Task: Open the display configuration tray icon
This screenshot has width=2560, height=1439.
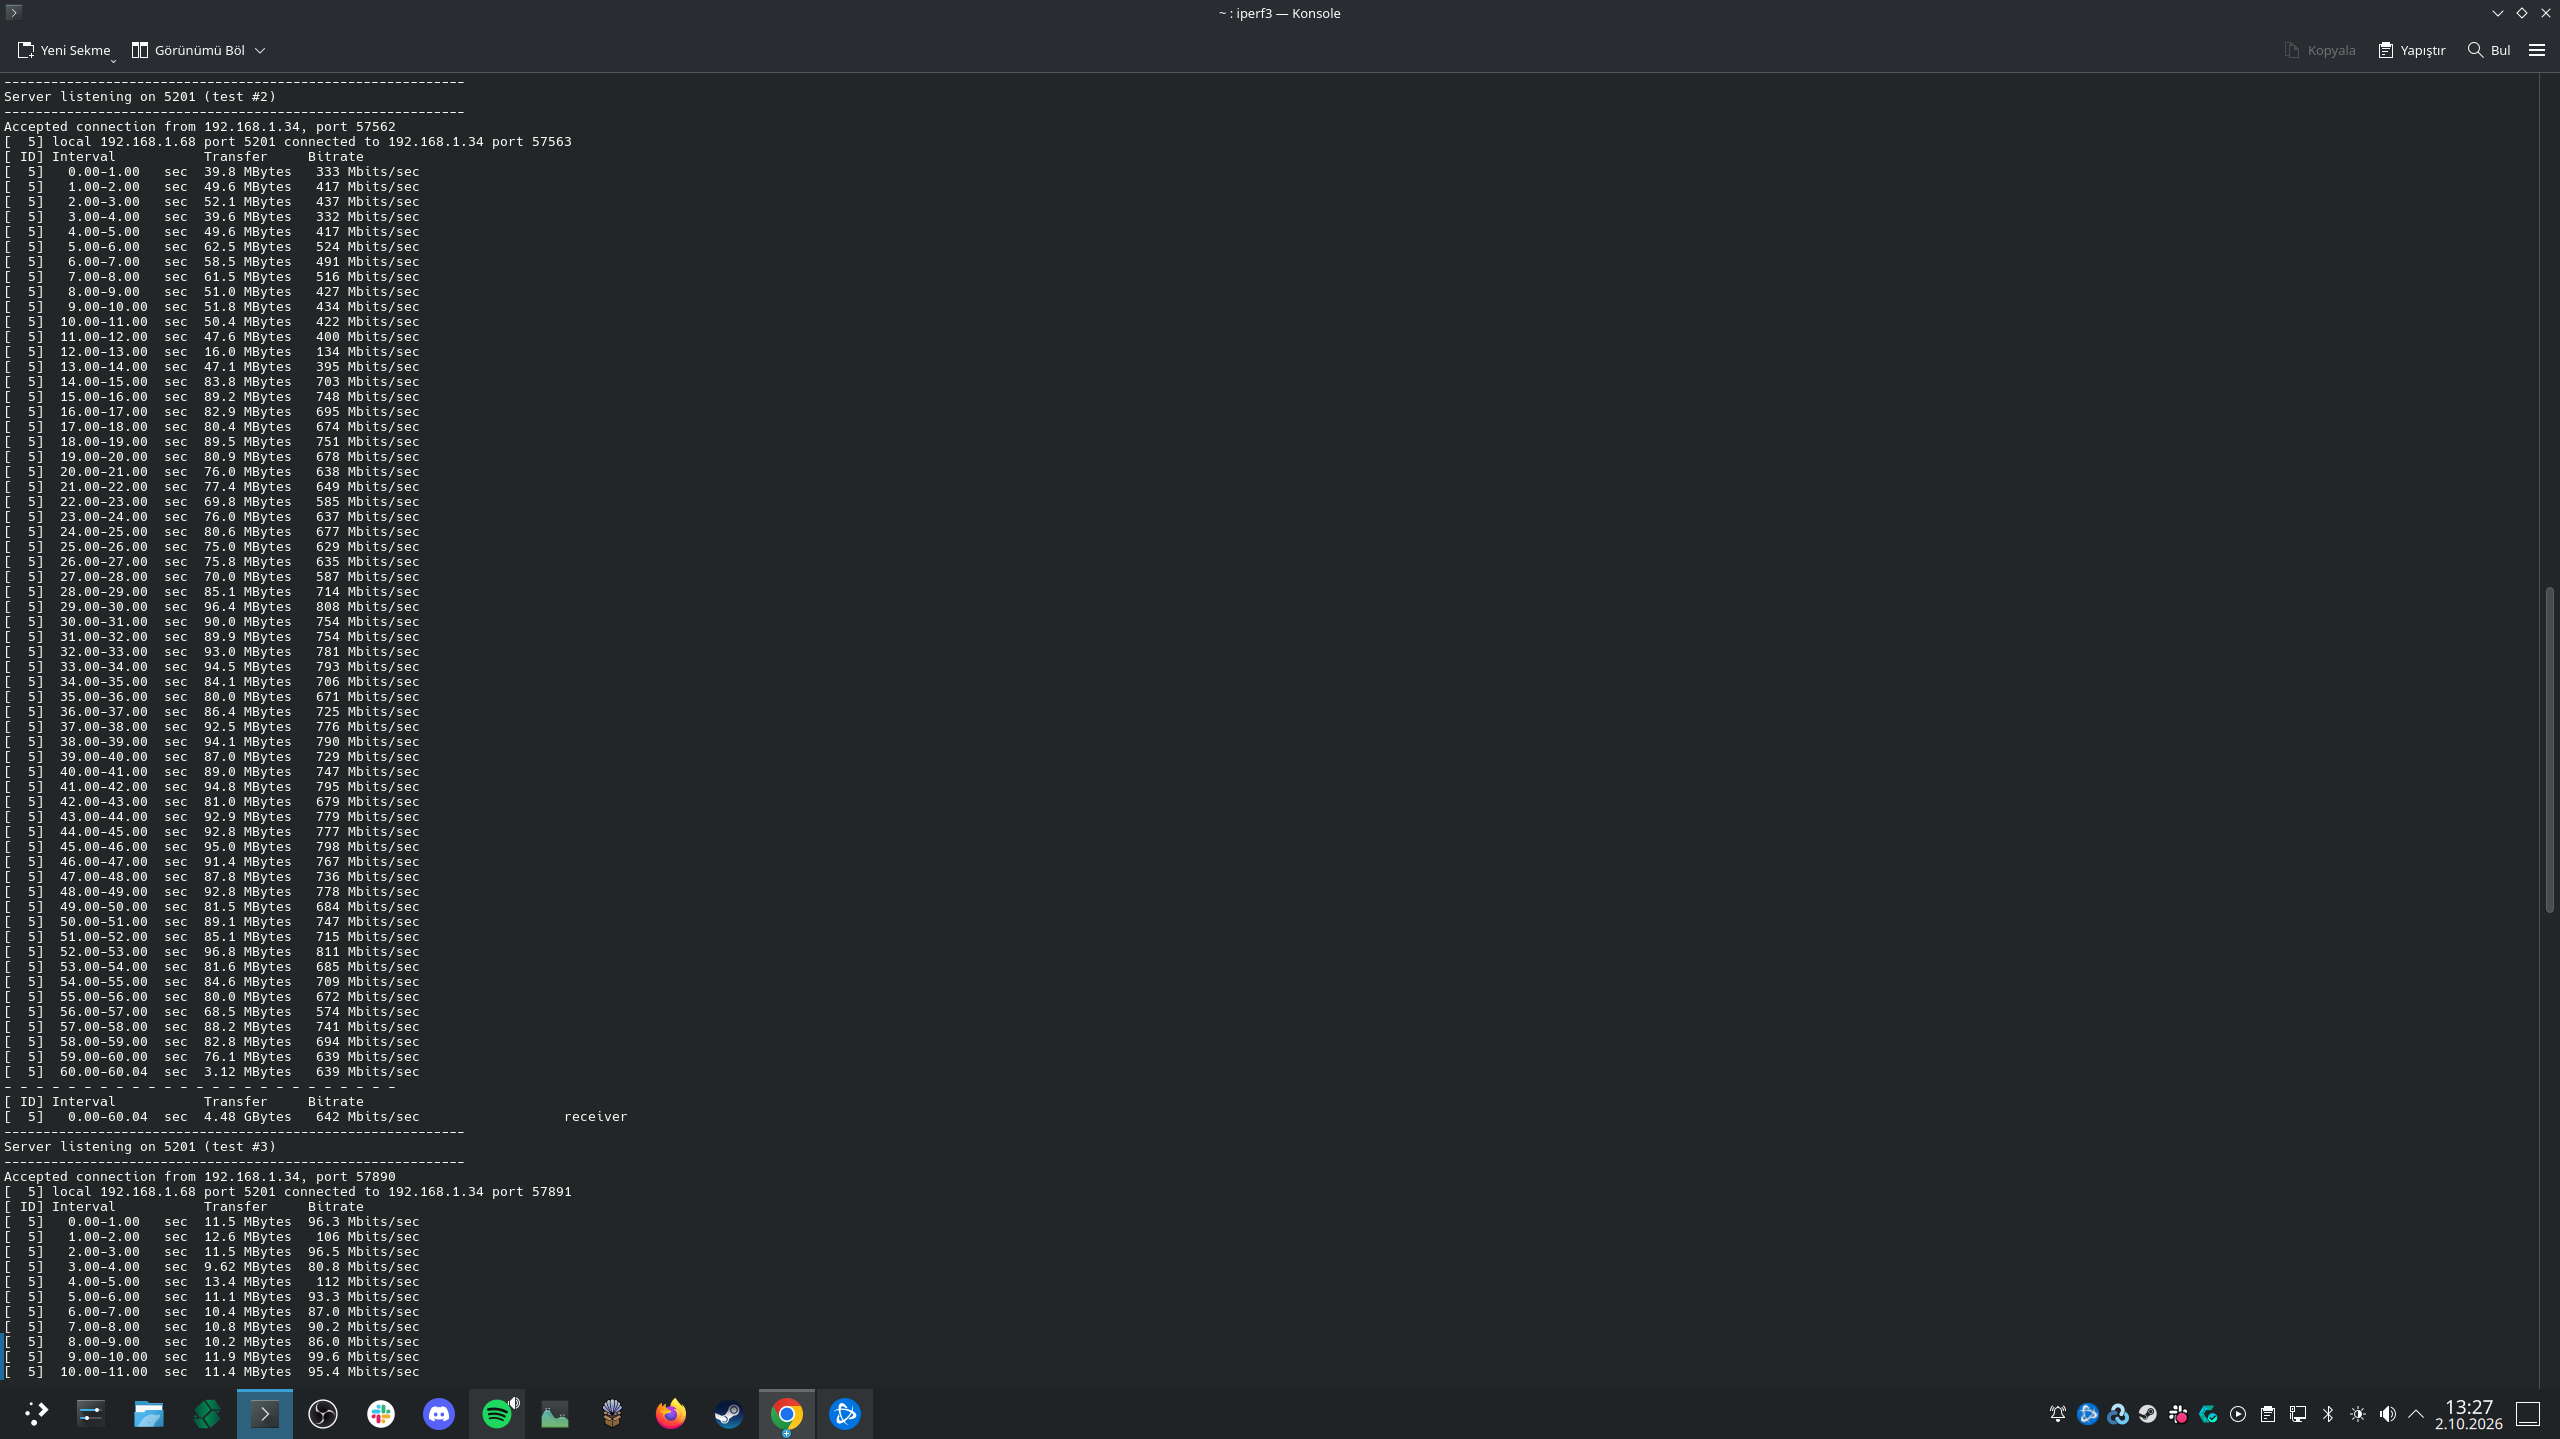Action: pos(2298,1414)
